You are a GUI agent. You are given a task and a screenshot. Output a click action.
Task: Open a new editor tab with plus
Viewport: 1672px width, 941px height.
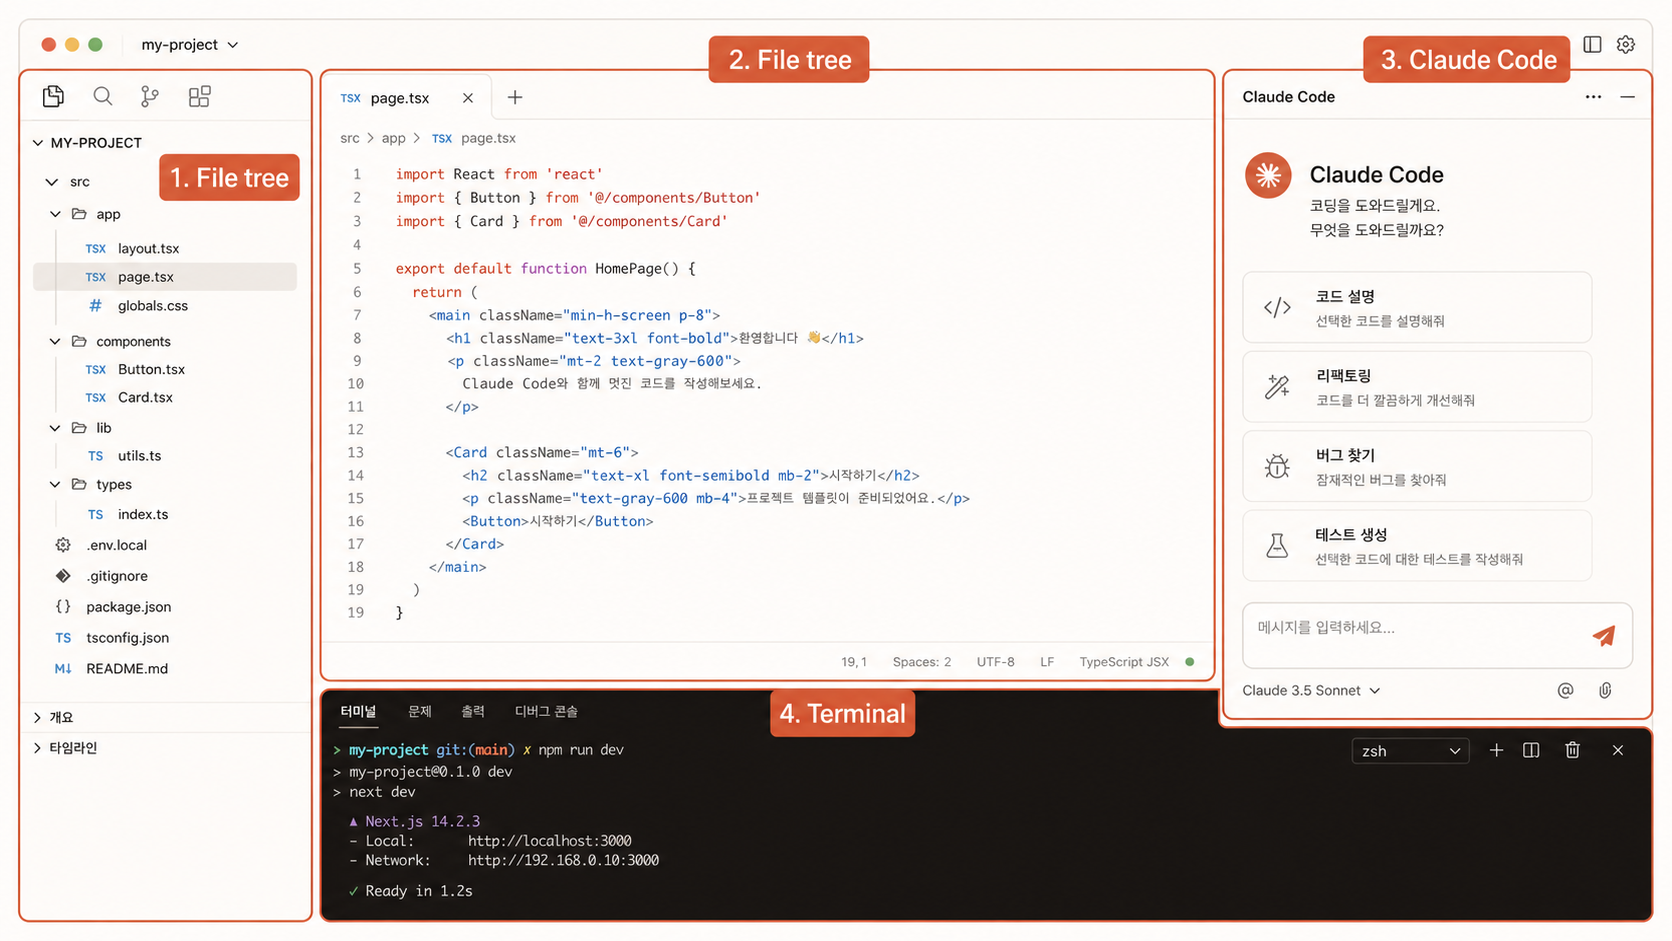coord(515,97)
